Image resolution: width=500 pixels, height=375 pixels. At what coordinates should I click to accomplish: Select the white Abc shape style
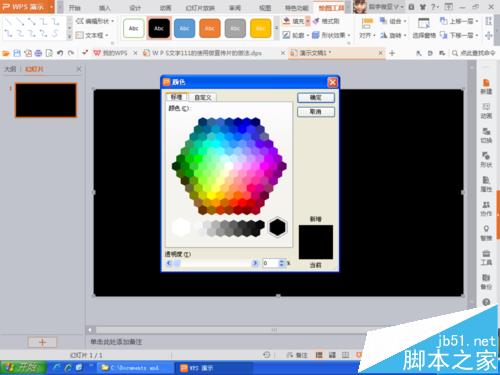pos(134,28)
